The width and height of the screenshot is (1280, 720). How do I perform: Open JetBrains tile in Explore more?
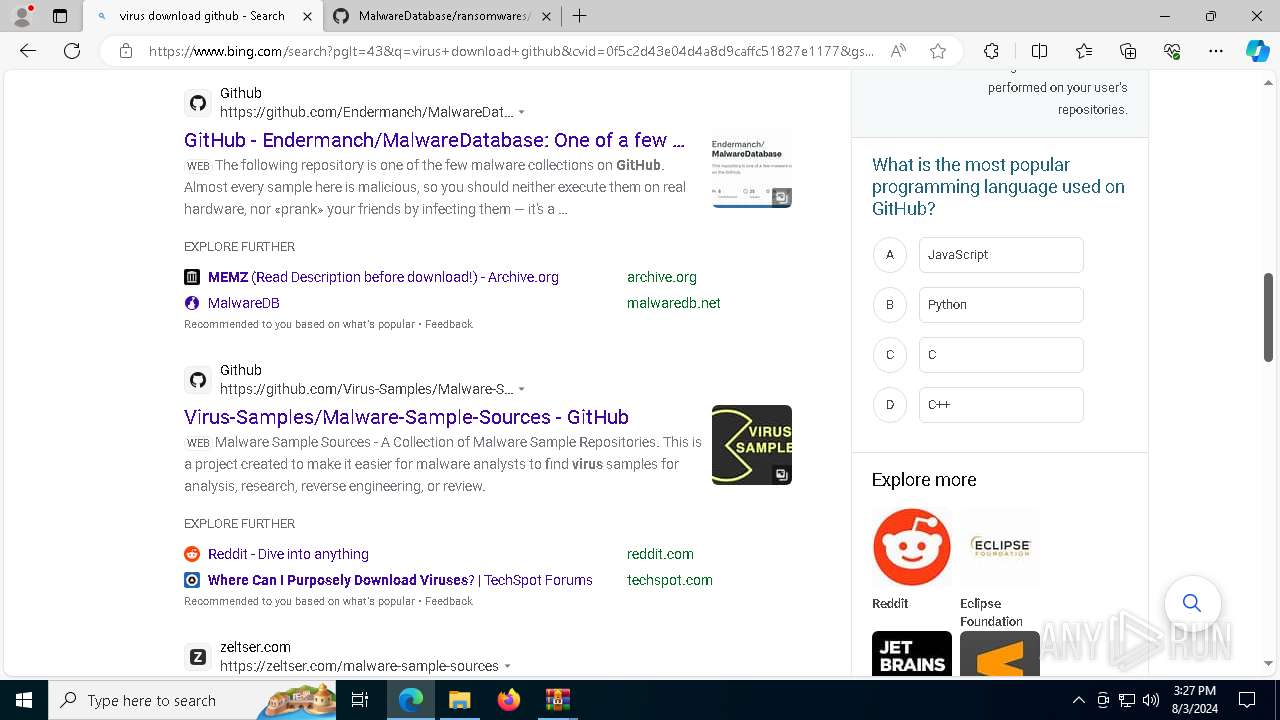[912, 653]
